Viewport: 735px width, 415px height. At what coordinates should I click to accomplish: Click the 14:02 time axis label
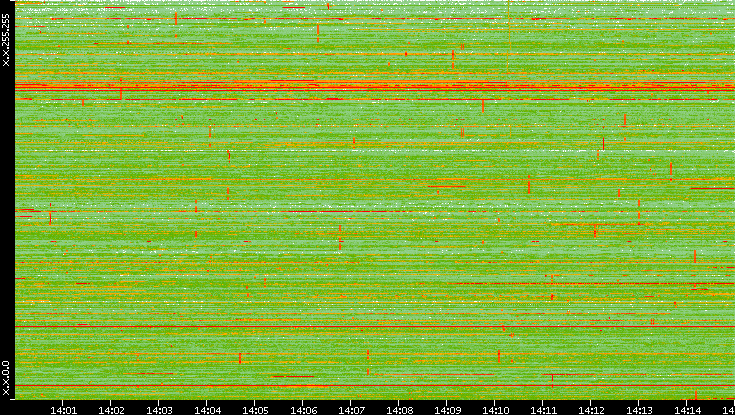[111, 410]
